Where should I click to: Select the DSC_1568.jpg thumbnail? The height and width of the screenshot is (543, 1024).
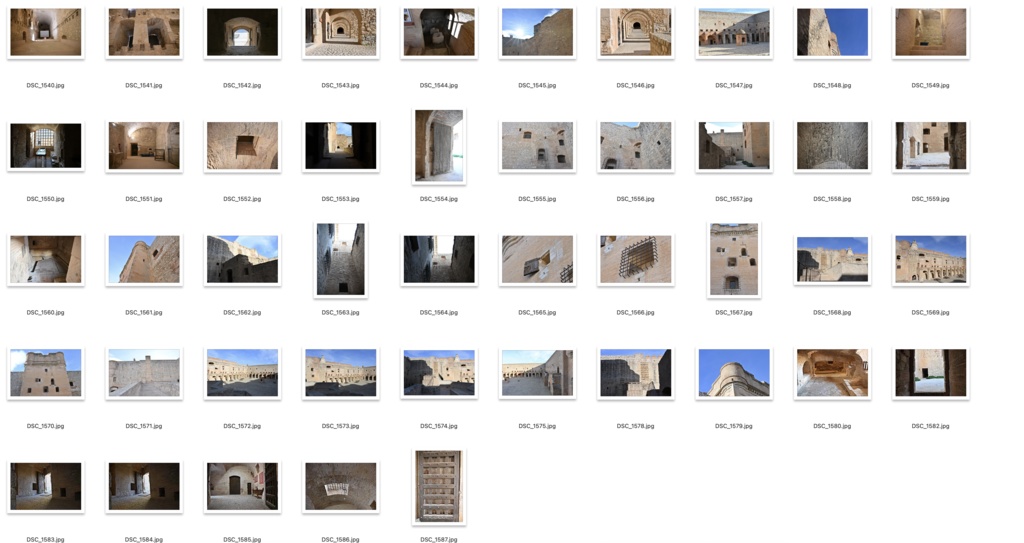[832, 259]
